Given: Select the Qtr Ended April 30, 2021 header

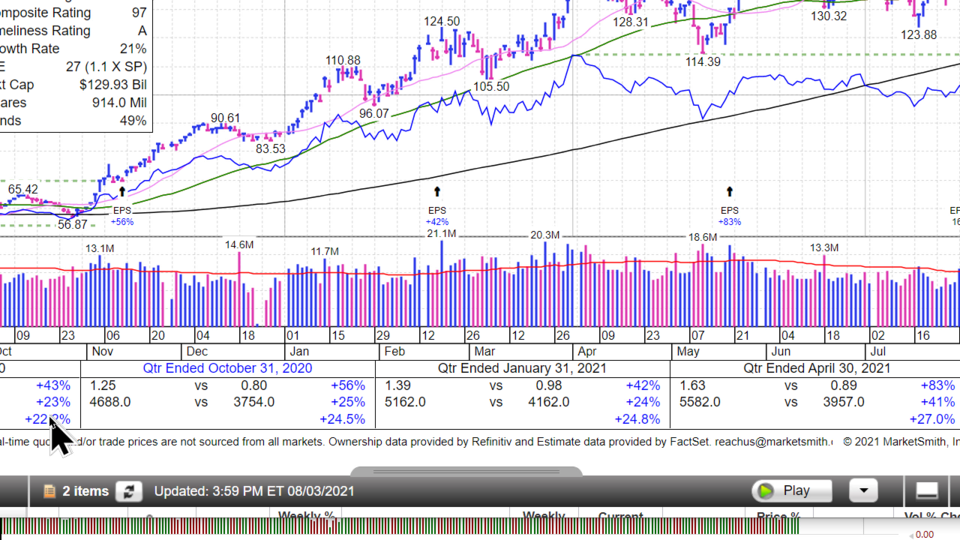Looking at the screenshot, I should [x=816, y=368].
